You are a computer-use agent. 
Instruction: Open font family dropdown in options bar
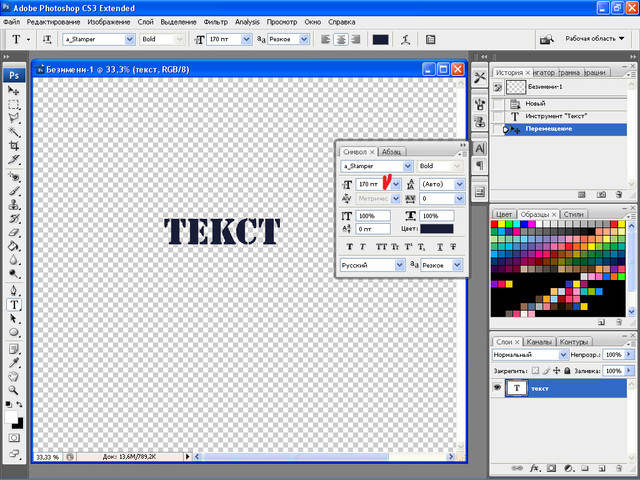pyautogui.click(x=130, y=39)
